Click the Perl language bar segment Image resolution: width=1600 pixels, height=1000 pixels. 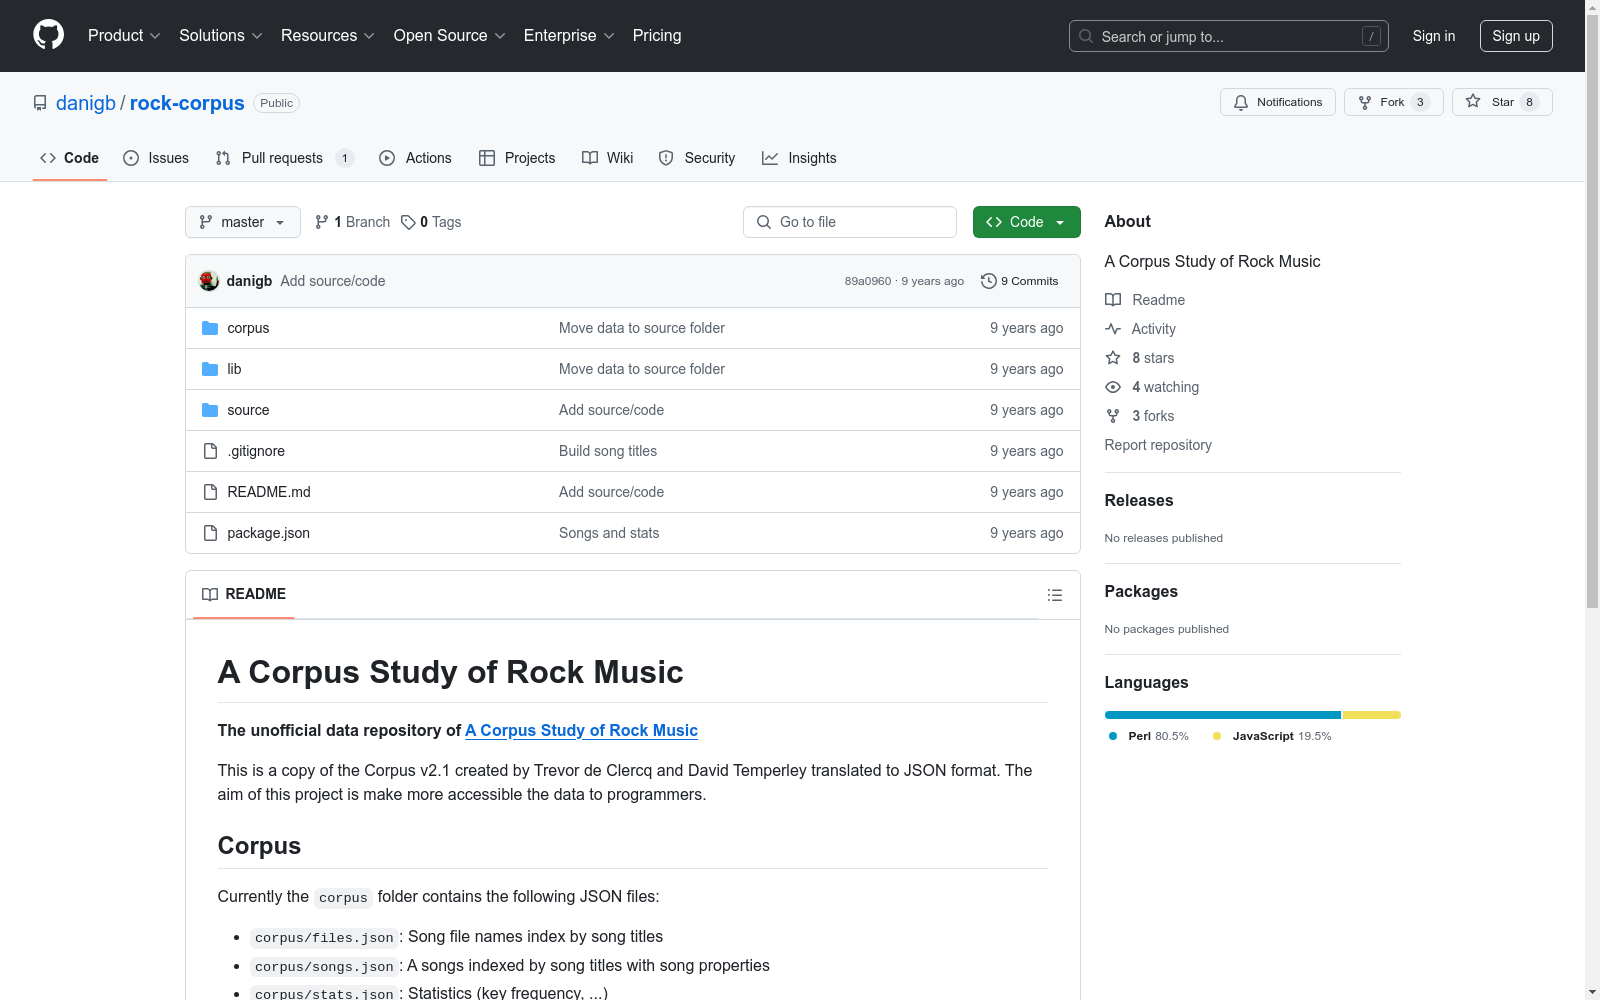click(1223, 715)
